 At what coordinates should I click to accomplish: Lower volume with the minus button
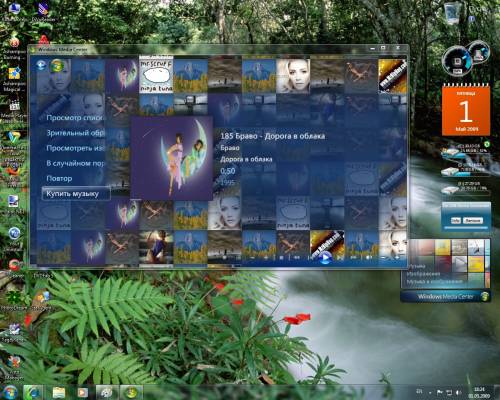[x=383, y=258]
